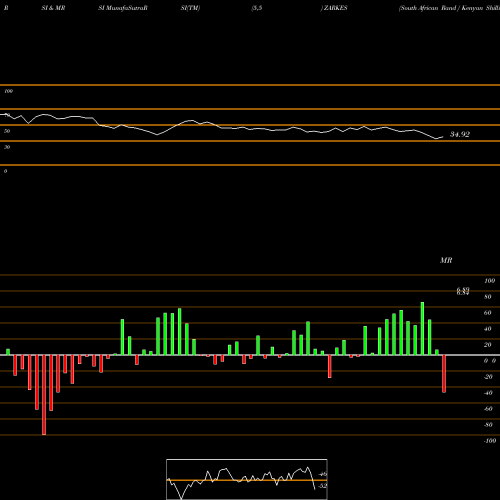This screenshot has height=500, width=500.
Task: Click the ZARKES symbol text in the header
Action: click(335, 8)
